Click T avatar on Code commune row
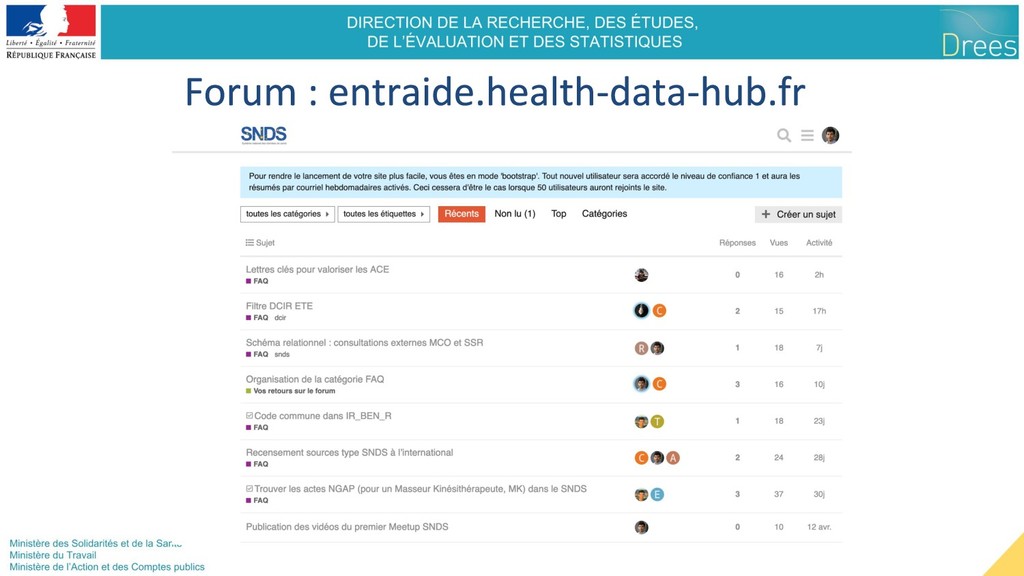 [657, 421]
